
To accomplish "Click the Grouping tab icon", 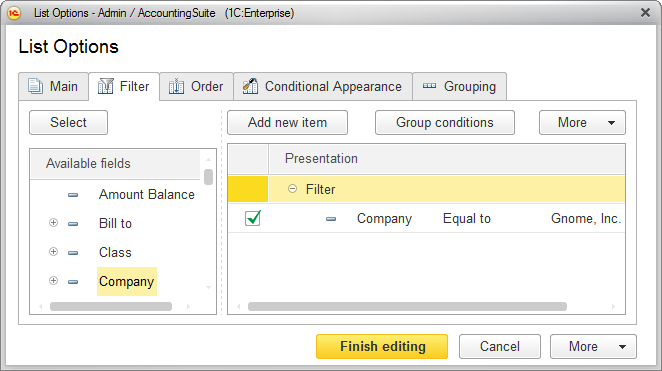I will pos(429,86).
